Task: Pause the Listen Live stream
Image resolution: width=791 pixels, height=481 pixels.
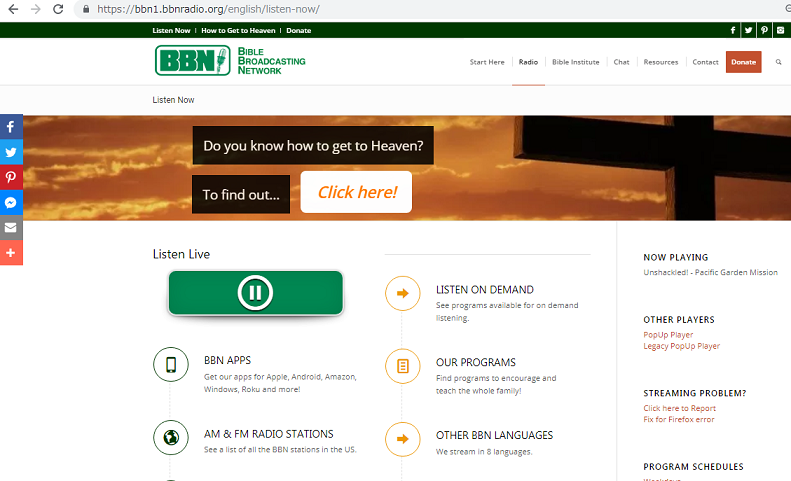Action: (x=256, y=293)
